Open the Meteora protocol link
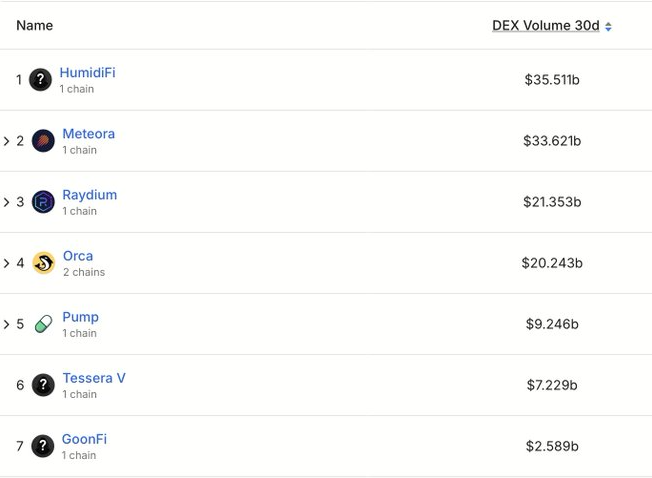This screenshot has height=478, width=652. 88,134
